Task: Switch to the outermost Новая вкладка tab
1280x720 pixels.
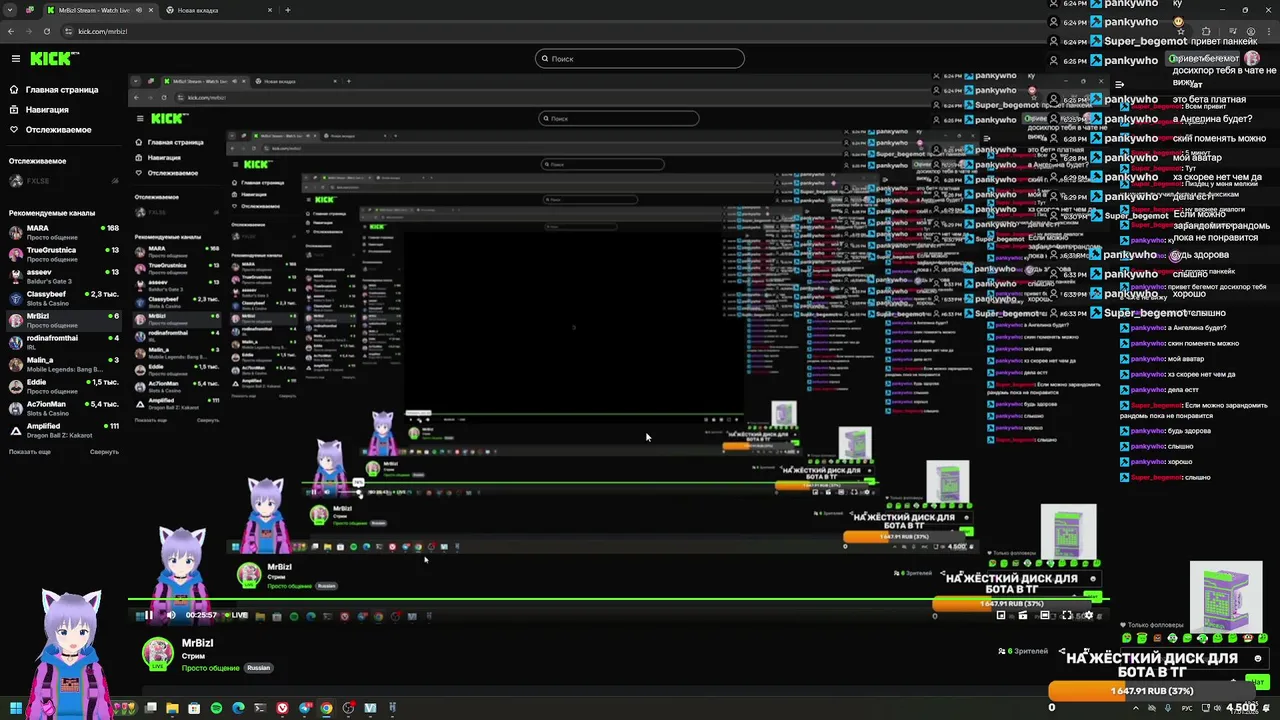Action: click(x=218, y=10)
